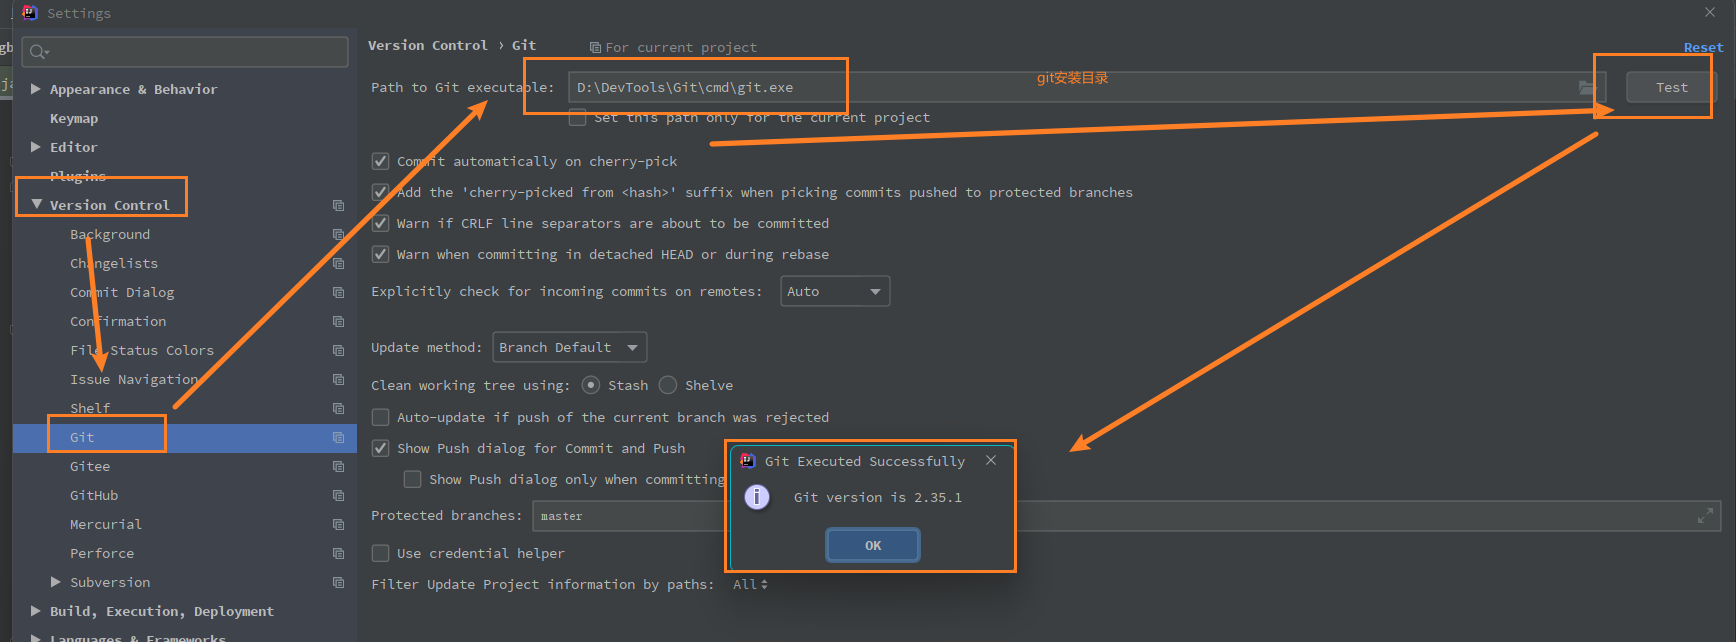Toggle 'Set this path only for current project'
This screenshot has height=642, width=1736.
pos(577,117)
